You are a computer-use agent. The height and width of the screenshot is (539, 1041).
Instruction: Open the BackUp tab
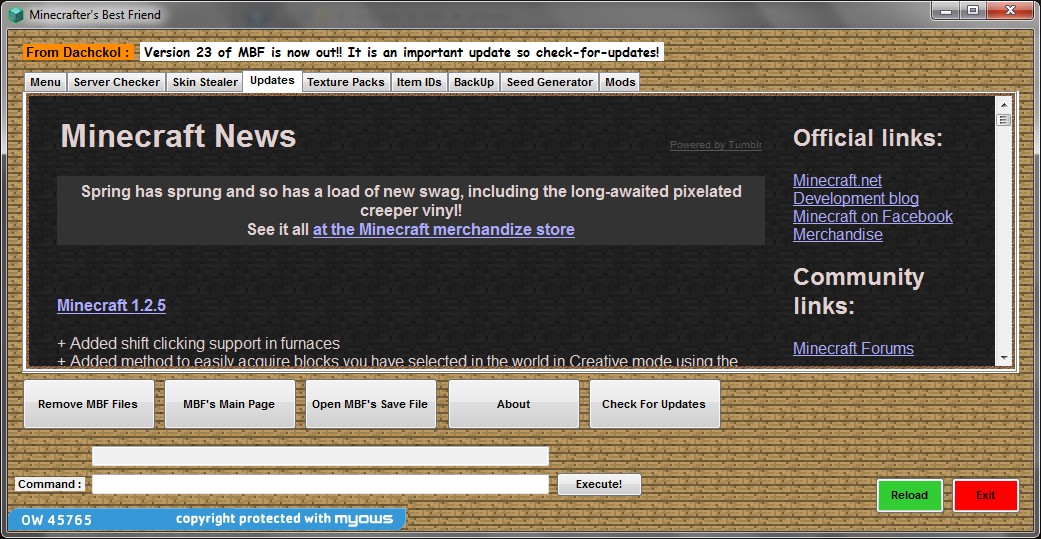(474, 82)
